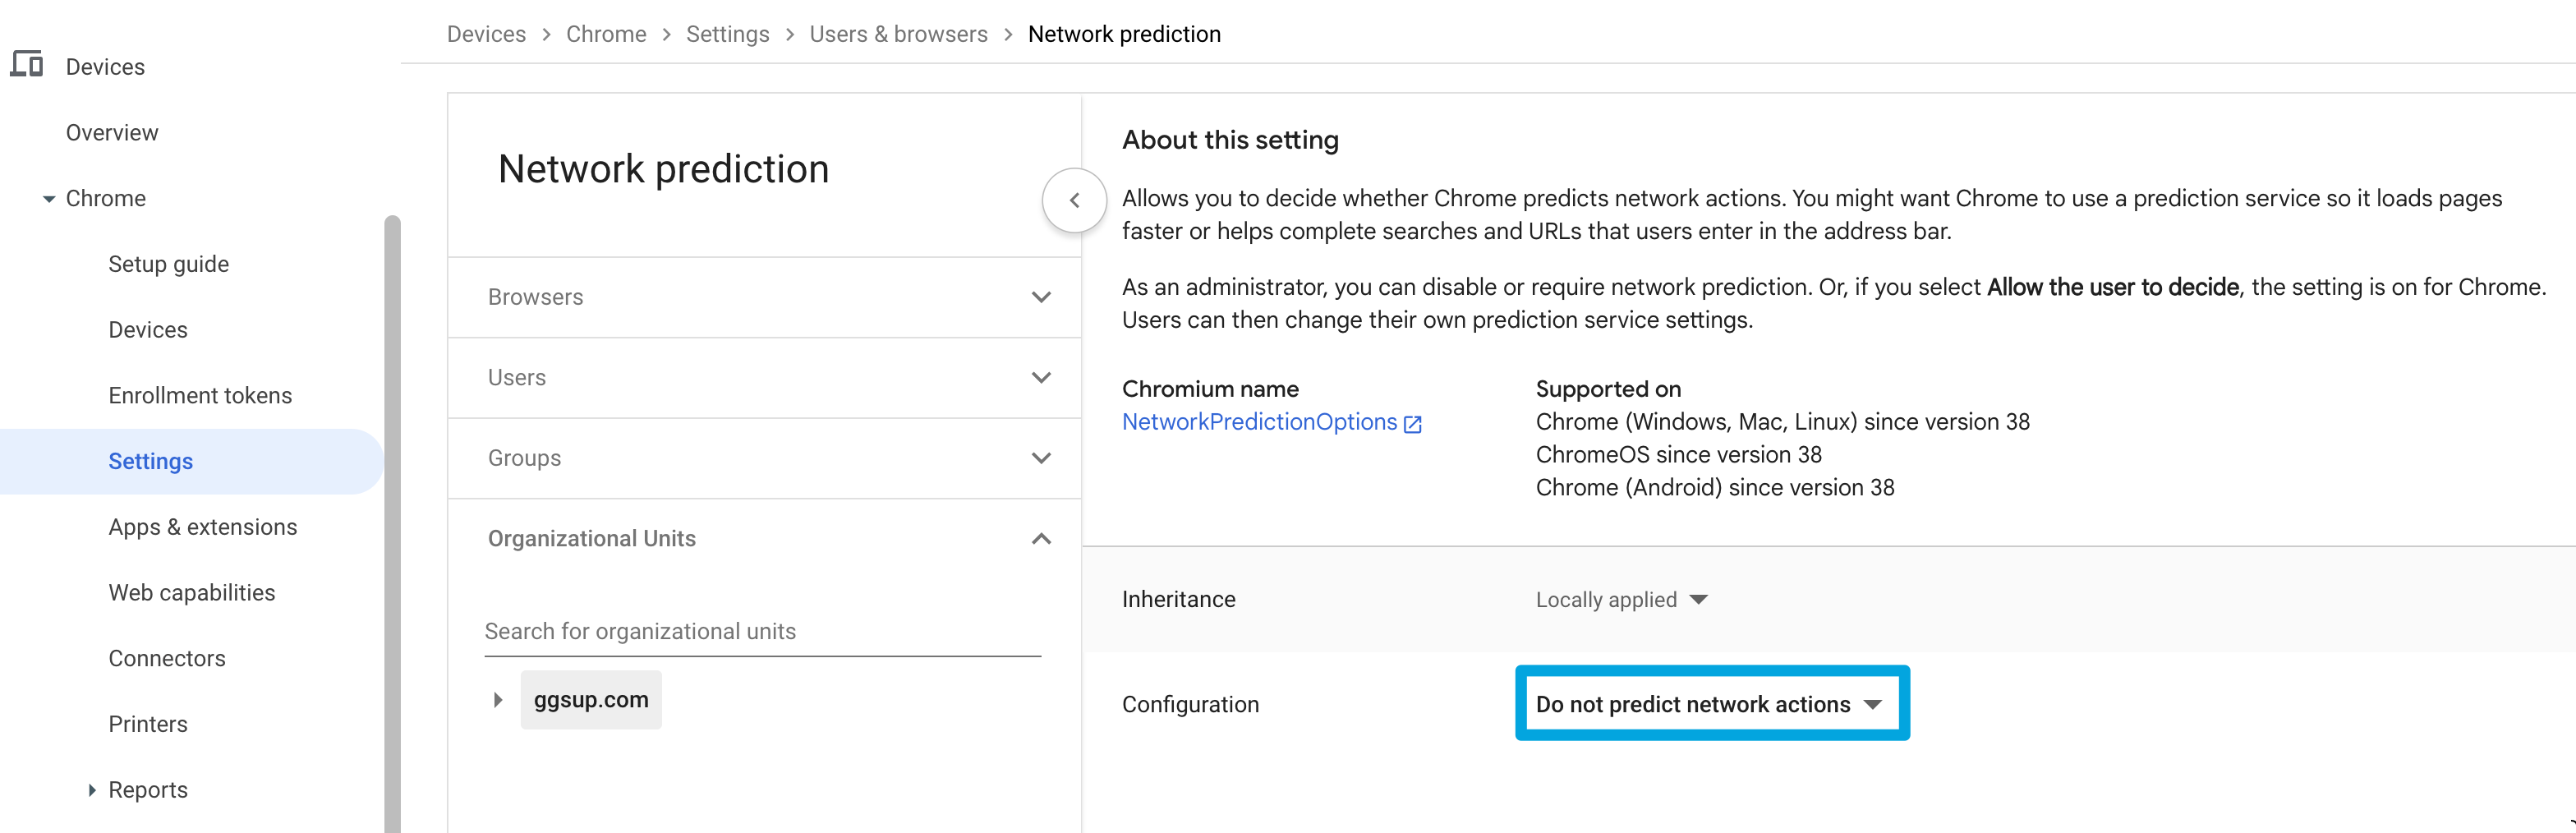The width and height of the screenshot is (2576, 833).
Task: Click the NetworkPredictionOptions link
Action: tap(1259, 421)
